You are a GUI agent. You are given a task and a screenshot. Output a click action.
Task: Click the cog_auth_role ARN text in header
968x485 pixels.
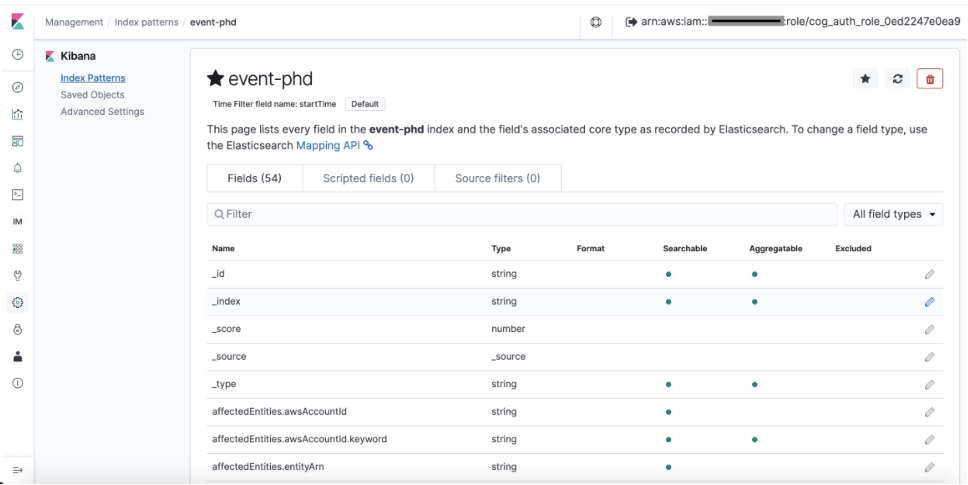[x=801, y=22]
